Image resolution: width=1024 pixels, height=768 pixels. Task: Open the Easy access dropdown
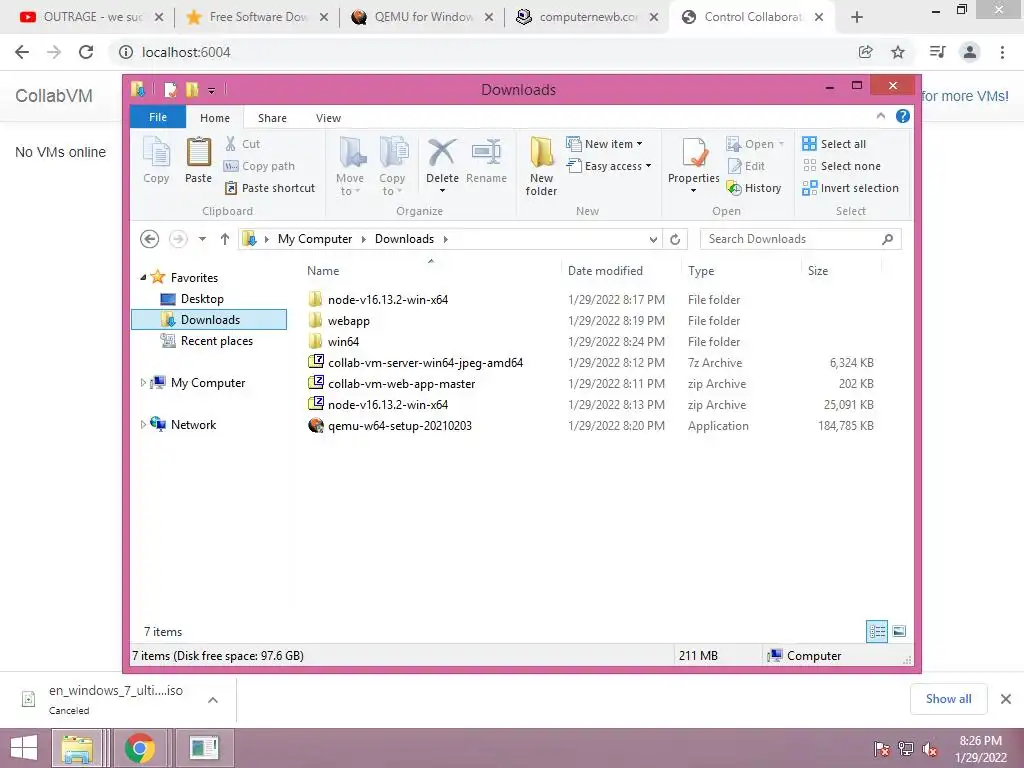tap(609, 166)
